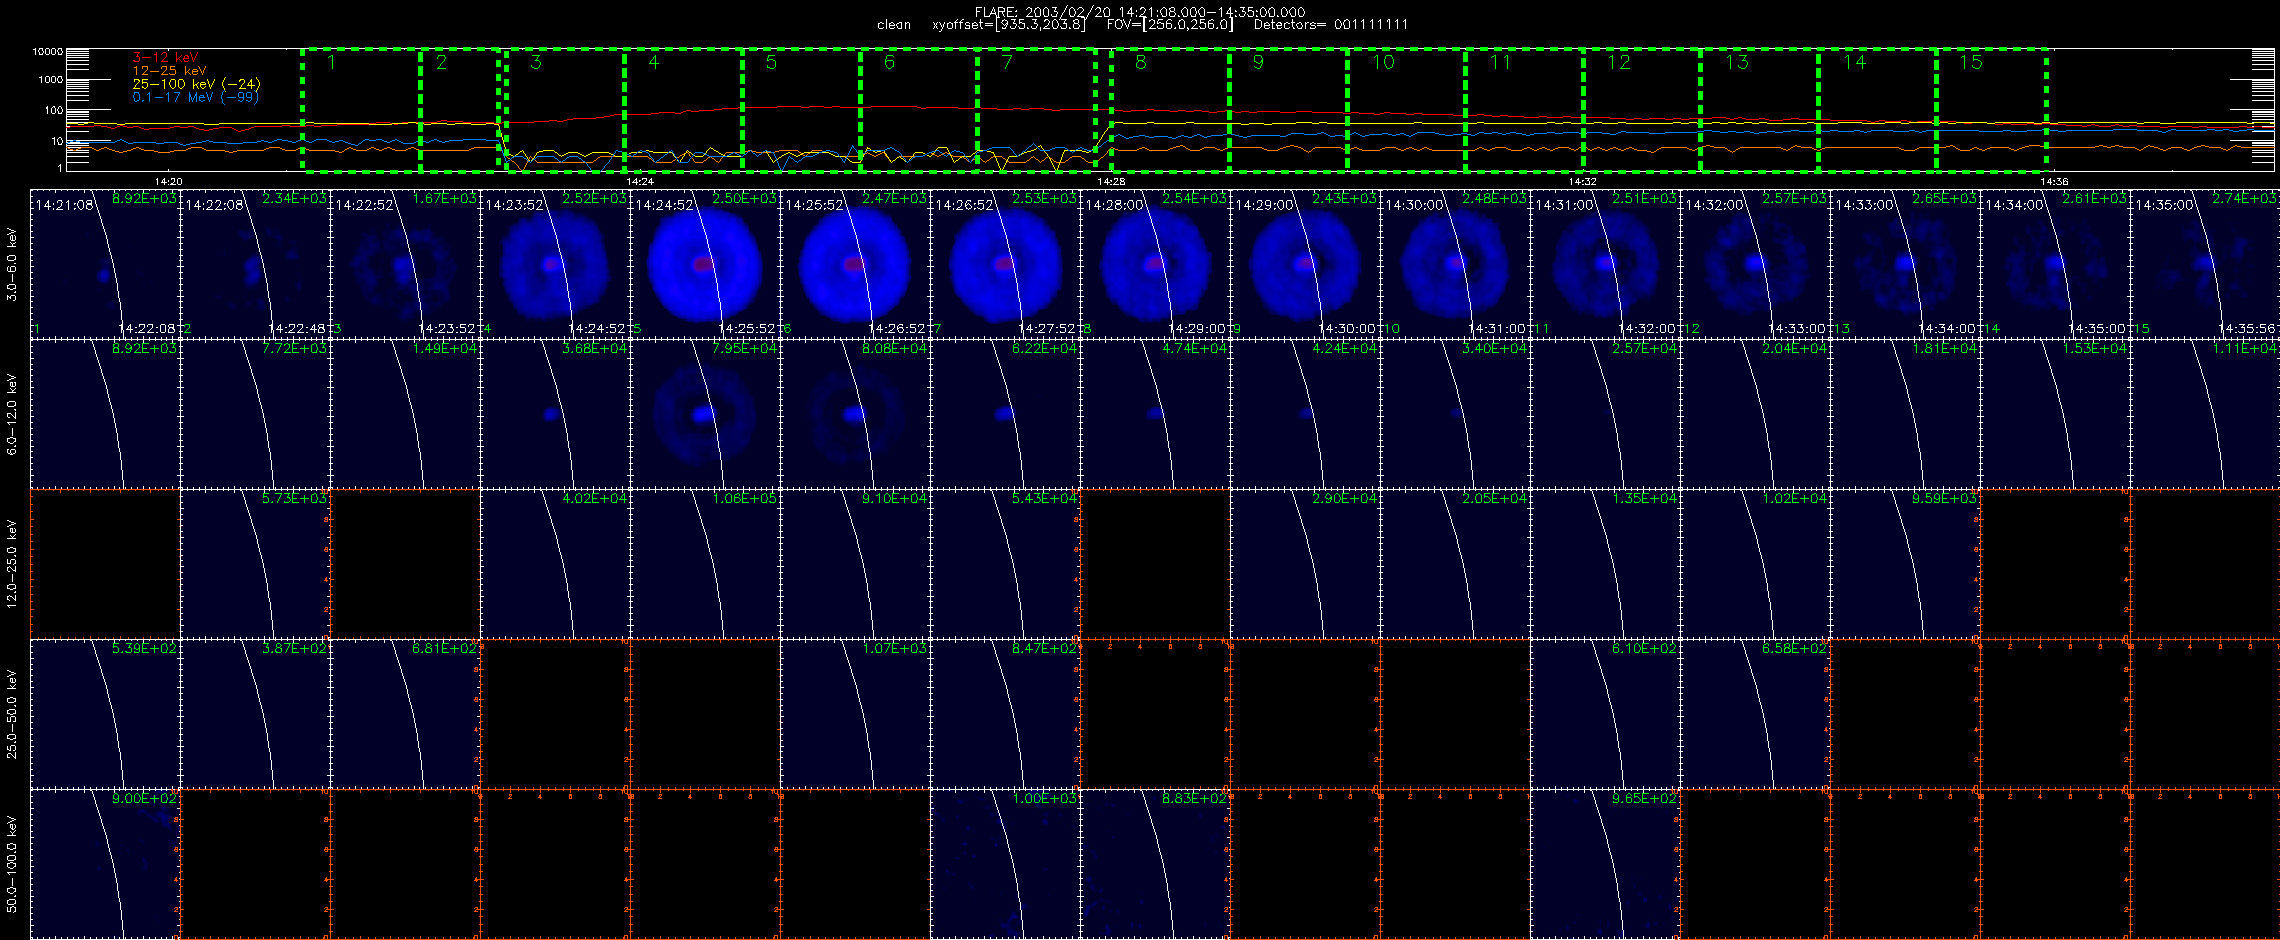Click the FLARE 2003/02/20 title line

pyautogui.click(x=1140, y=12)
